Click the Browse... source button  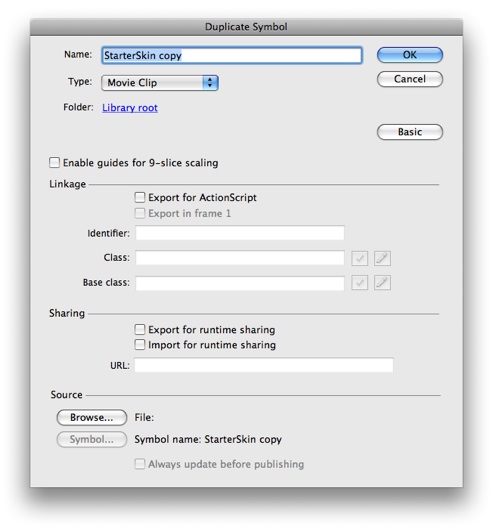(x=92, y=418)
